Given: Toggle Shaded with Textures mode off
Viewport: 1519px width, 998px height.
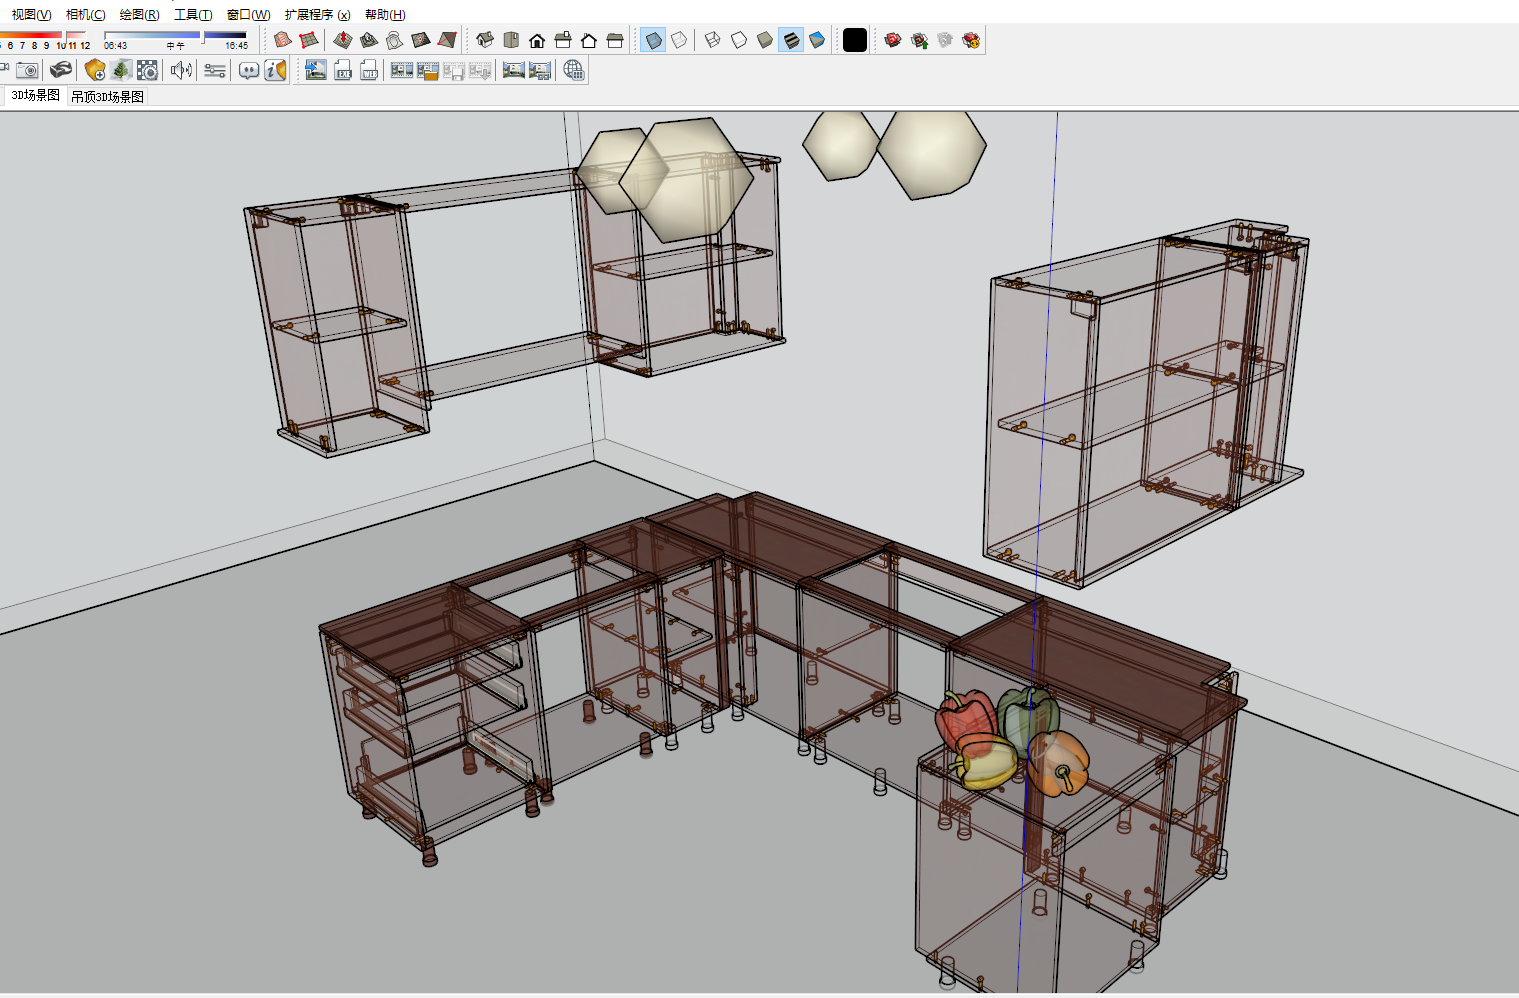Looking at the screenshot, I should click(790, 40).
